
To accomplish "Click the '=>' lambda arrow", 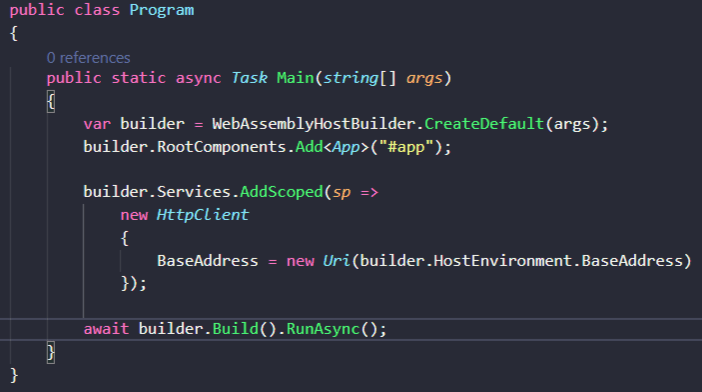I will pyautogui.click(x=369, y=193).
